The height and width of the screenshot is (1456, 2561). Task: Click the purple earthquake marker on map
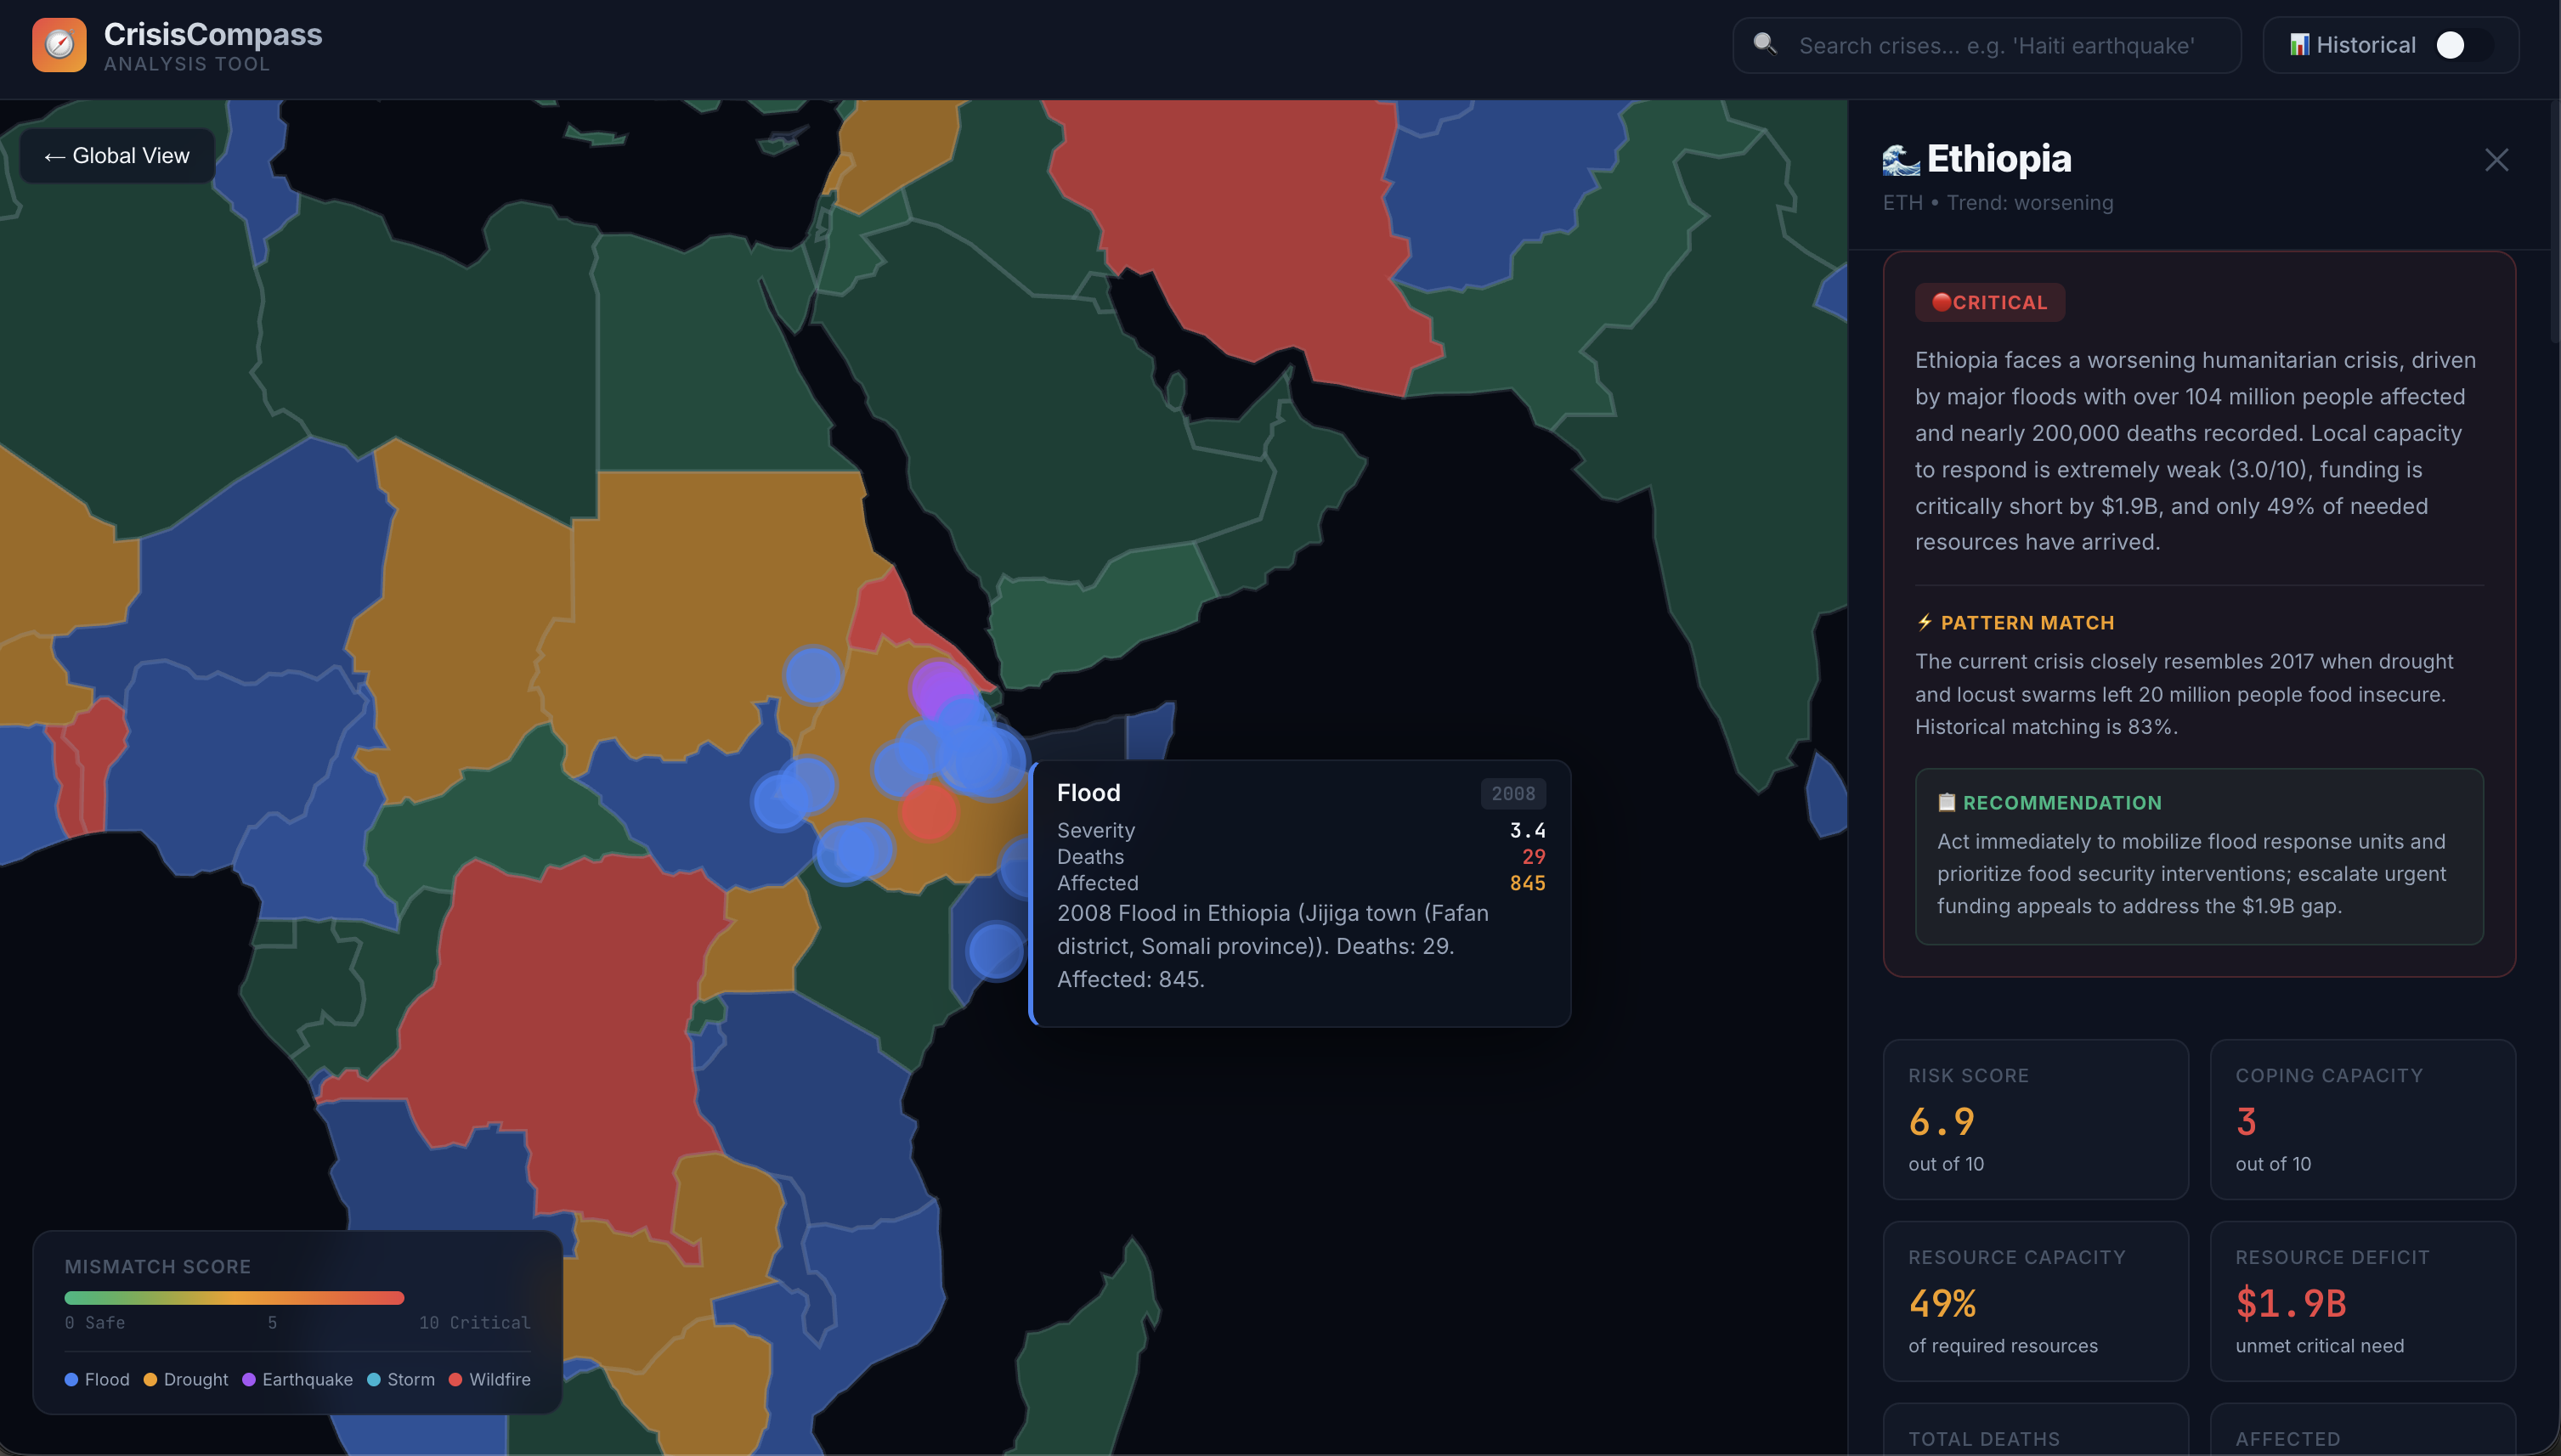[937, 686]
